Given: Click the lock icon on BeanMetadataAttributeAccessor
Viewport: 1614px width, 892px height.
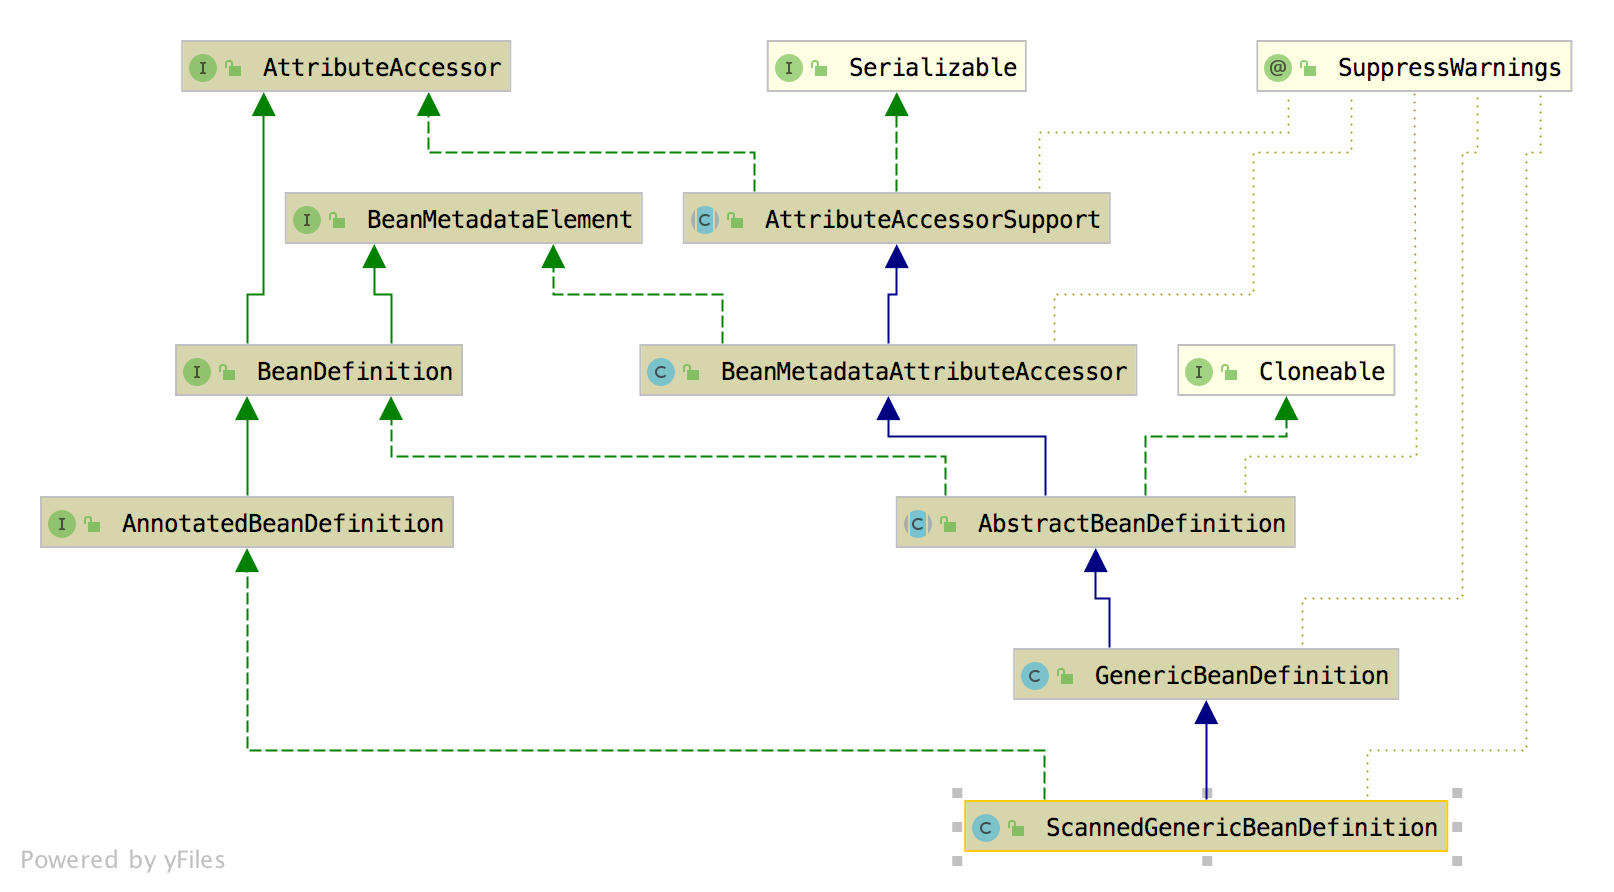Looking at the screenshot, I should [x=691, y=372].
